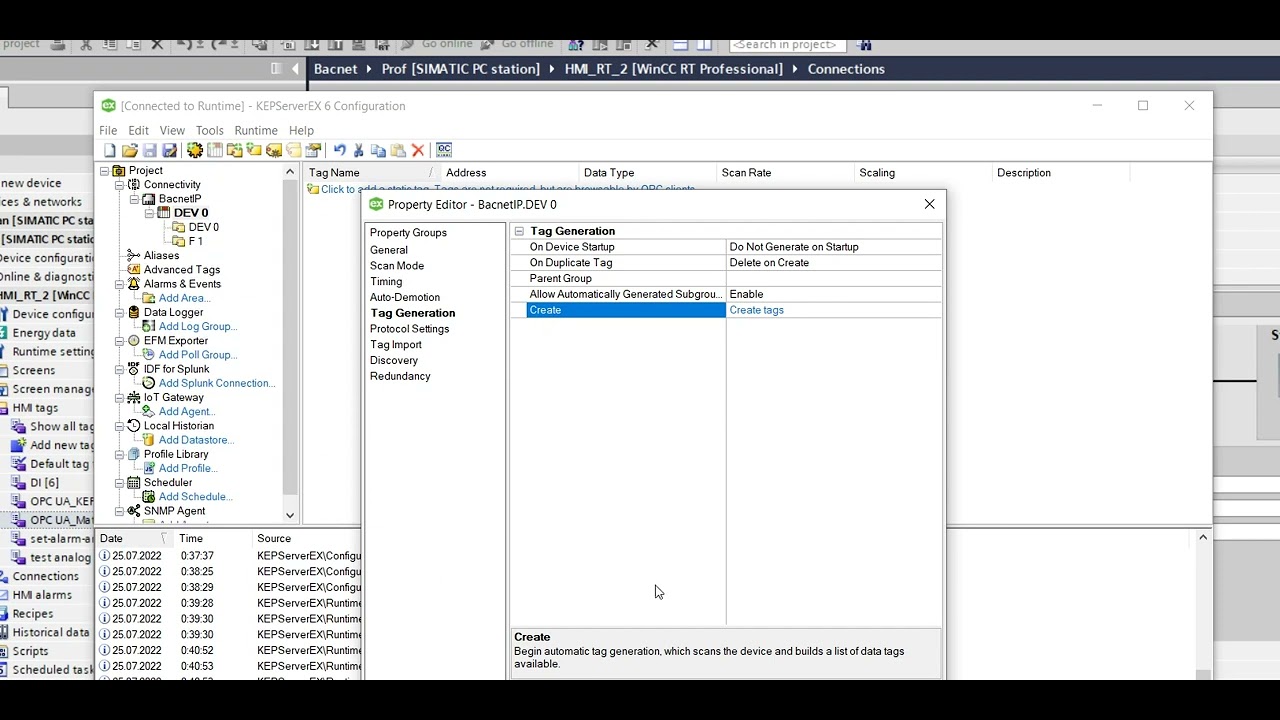Open the View menu

click(172, 131)
